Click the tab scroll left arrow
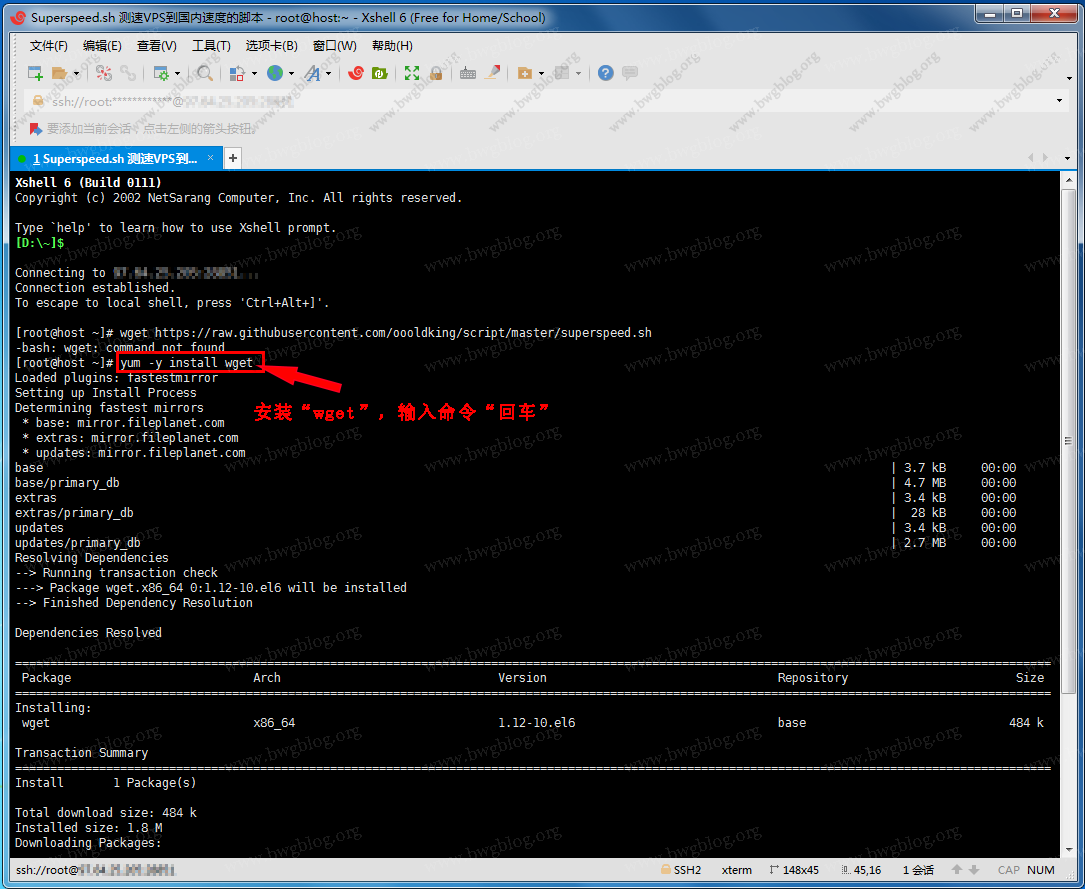Image resolution: width=1085 pixels, height=889 pixels. pos(1031,158)
